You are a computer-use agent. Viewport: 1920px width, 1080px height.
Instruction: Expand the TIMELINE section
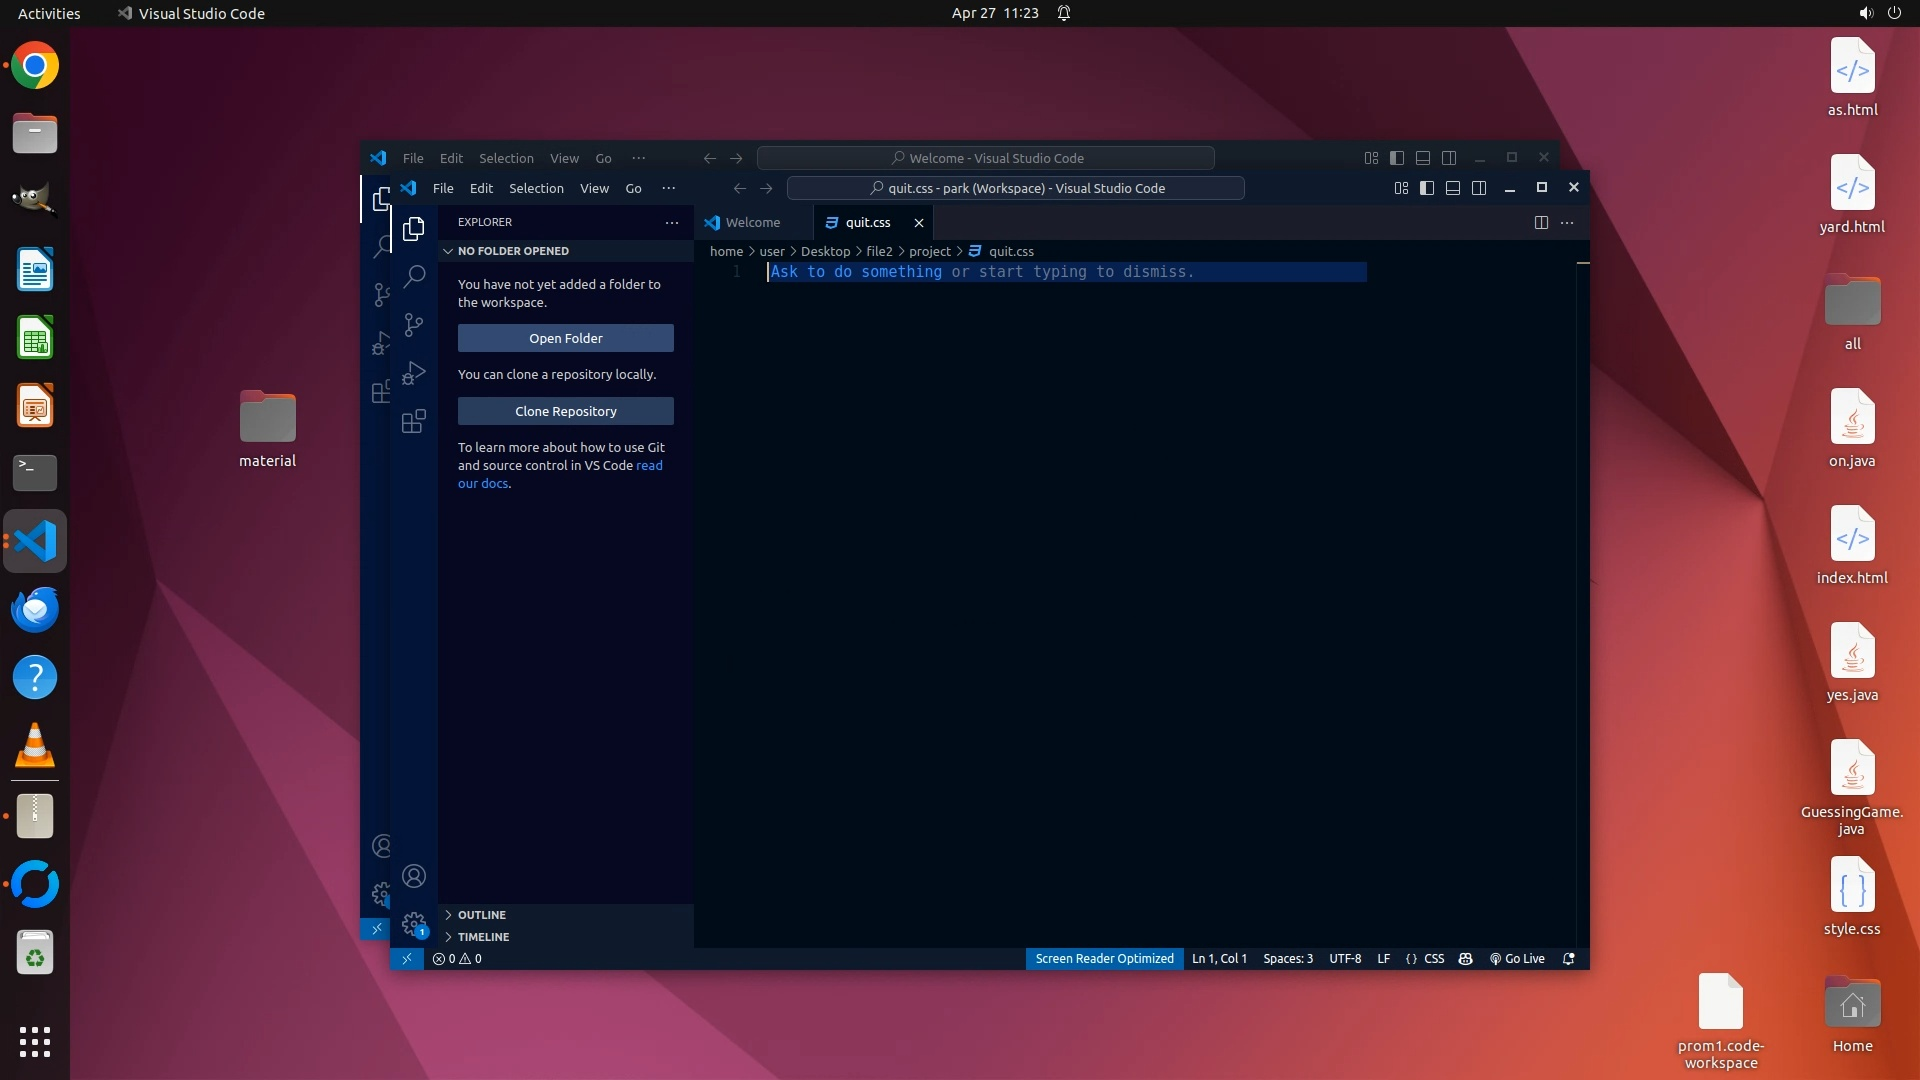coord(483,937)
